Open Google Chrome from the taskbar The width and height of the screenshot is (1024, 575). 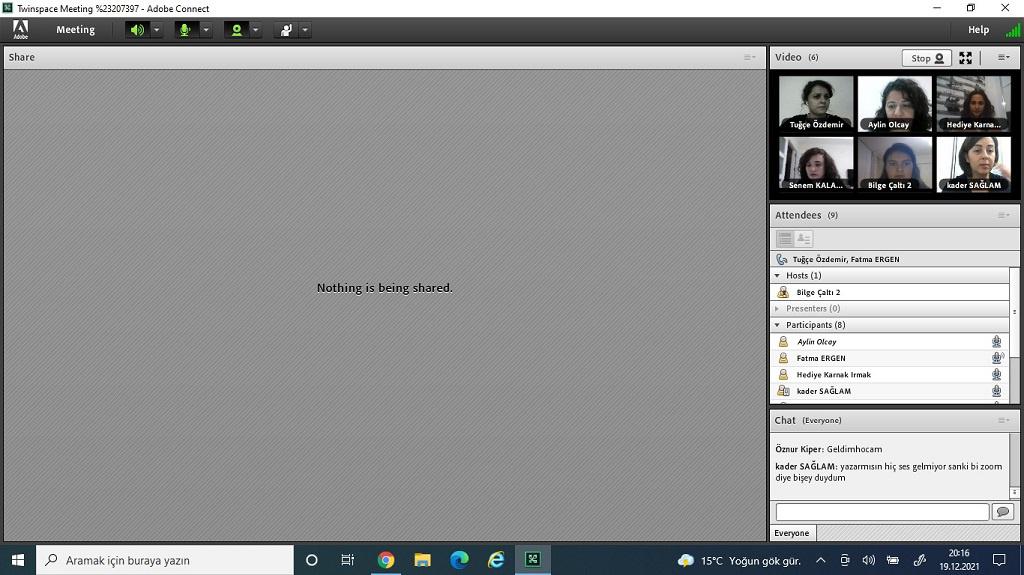coord(386,560)
